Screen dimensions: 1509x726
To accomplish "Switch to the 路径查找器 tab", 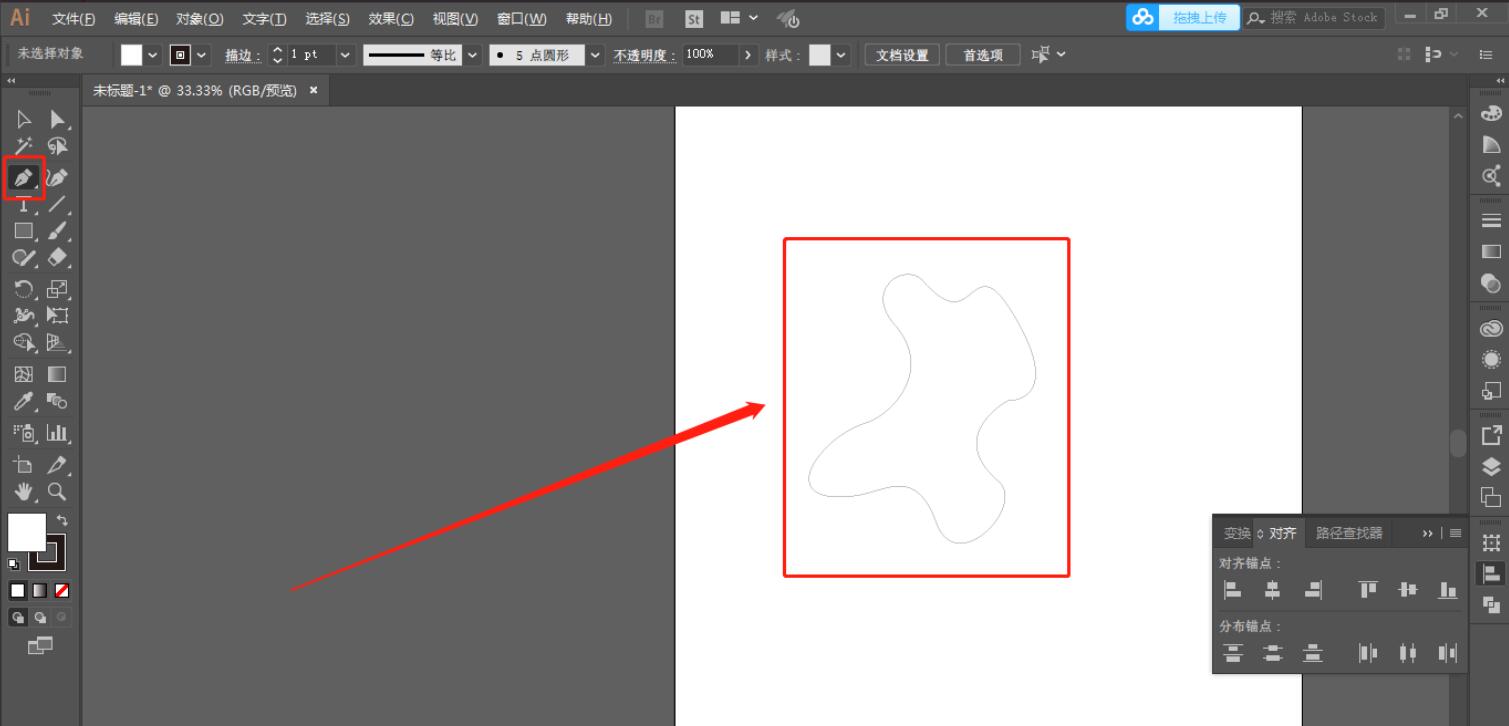I will pos(1349,533).
